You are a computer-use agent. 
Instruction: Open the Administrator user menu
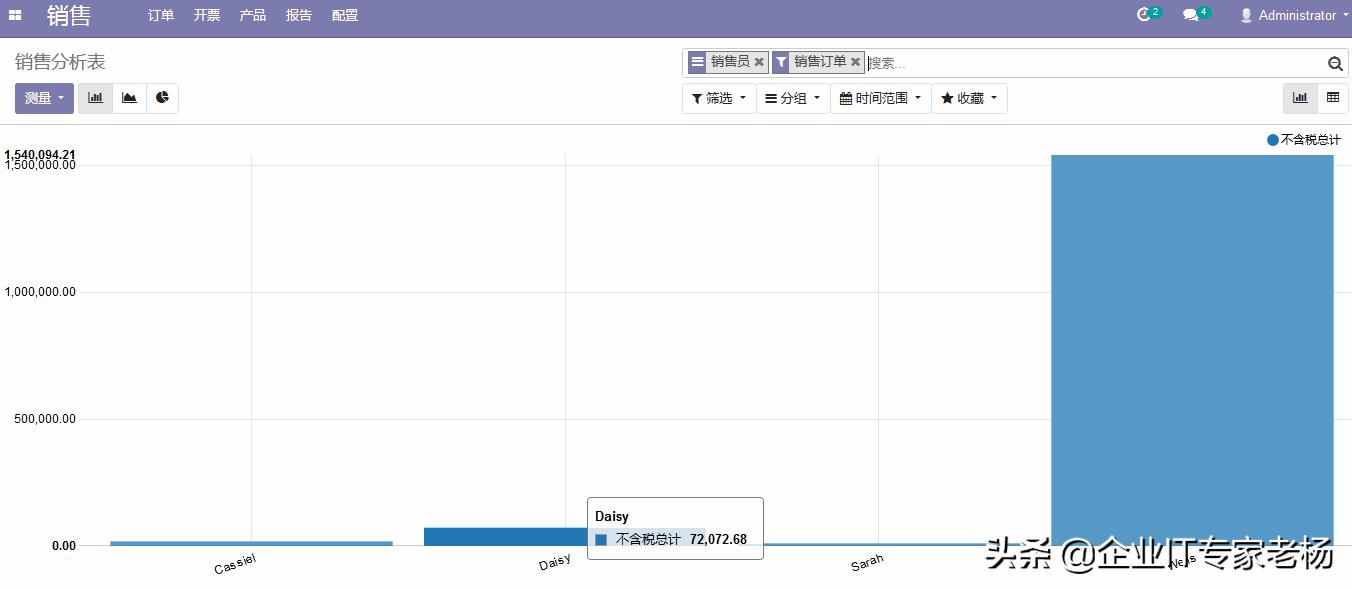click(x=1295, y=15)
